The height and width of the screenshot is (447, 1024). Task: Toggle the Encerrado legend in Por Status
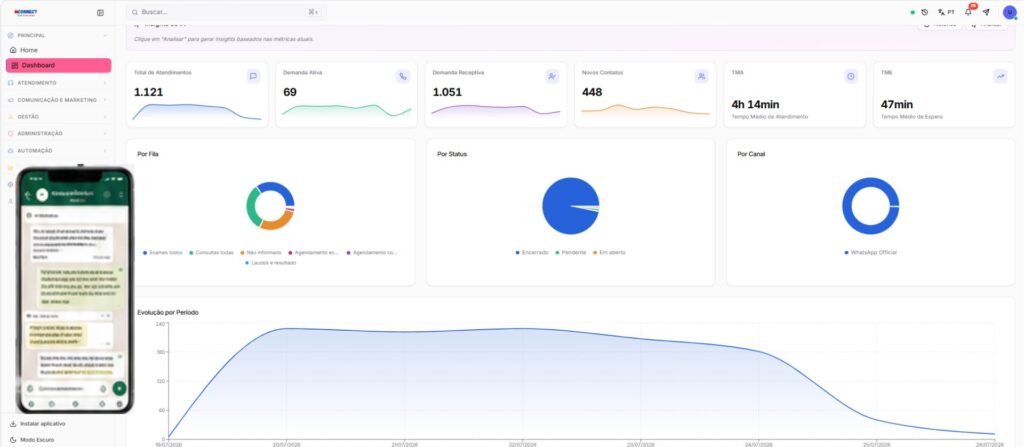pyautogui.click(x=532, y=252)
